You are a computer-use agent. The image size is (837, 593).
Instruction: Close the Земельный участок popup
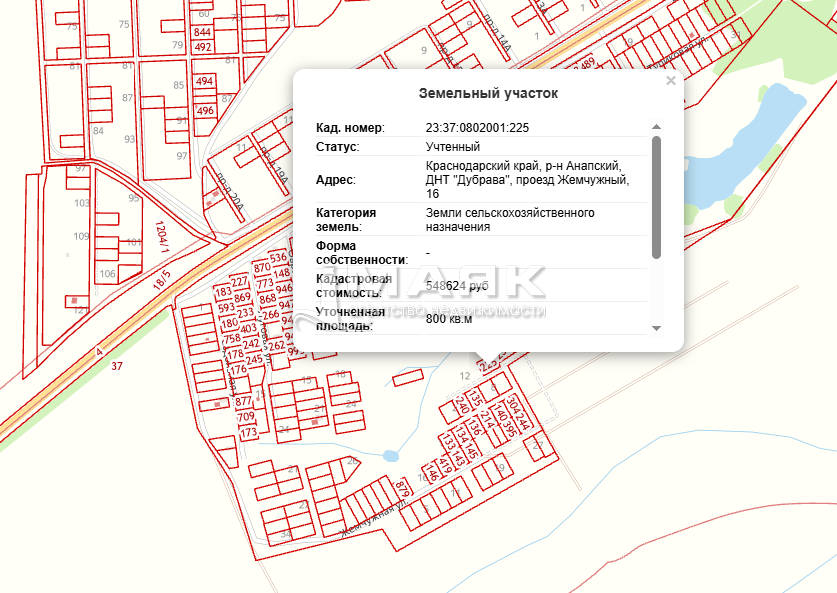(x=671, y=81)
